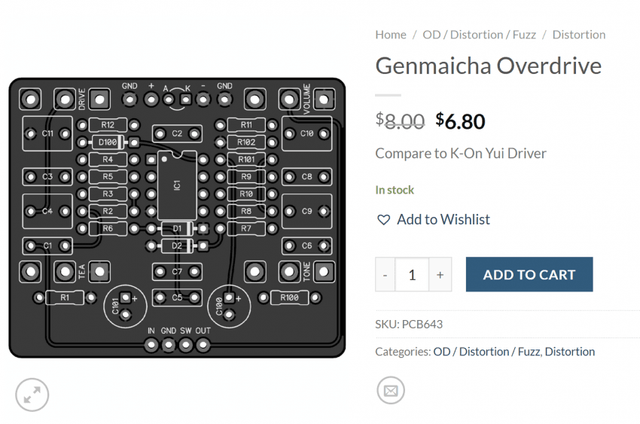Go to Home in the breadcrumb
Image resolution: width=640 pixels, height=424 pixels.
[x=390, y=34]
